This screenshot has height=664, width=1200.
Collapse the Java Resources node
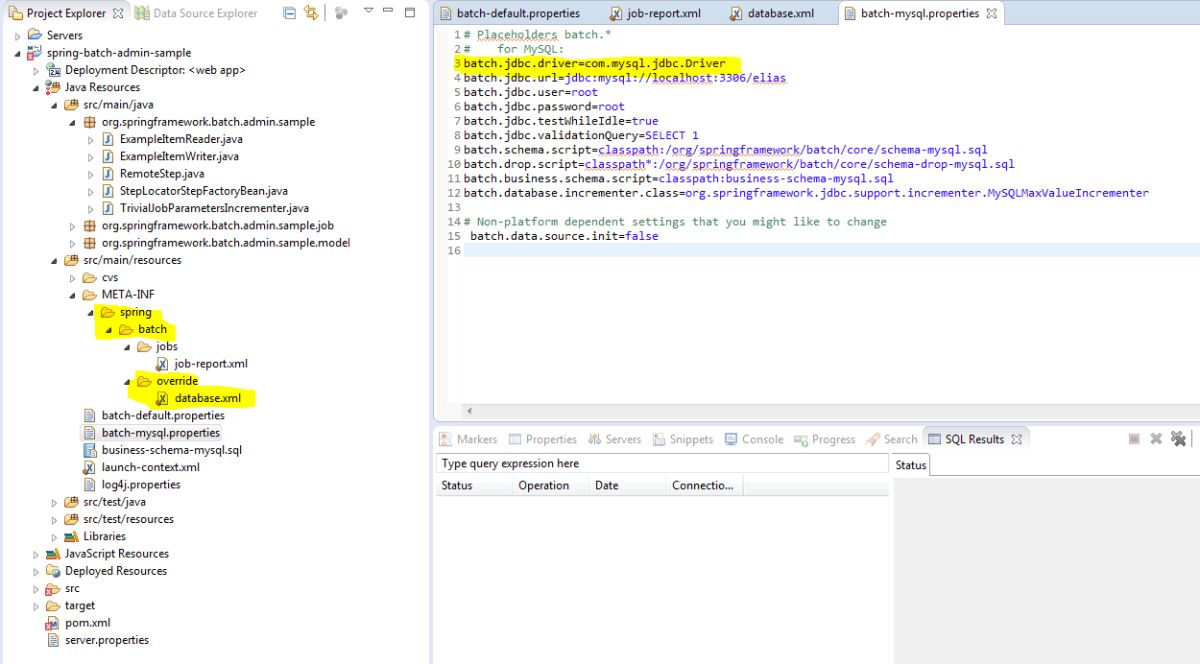tap(36, 88)
